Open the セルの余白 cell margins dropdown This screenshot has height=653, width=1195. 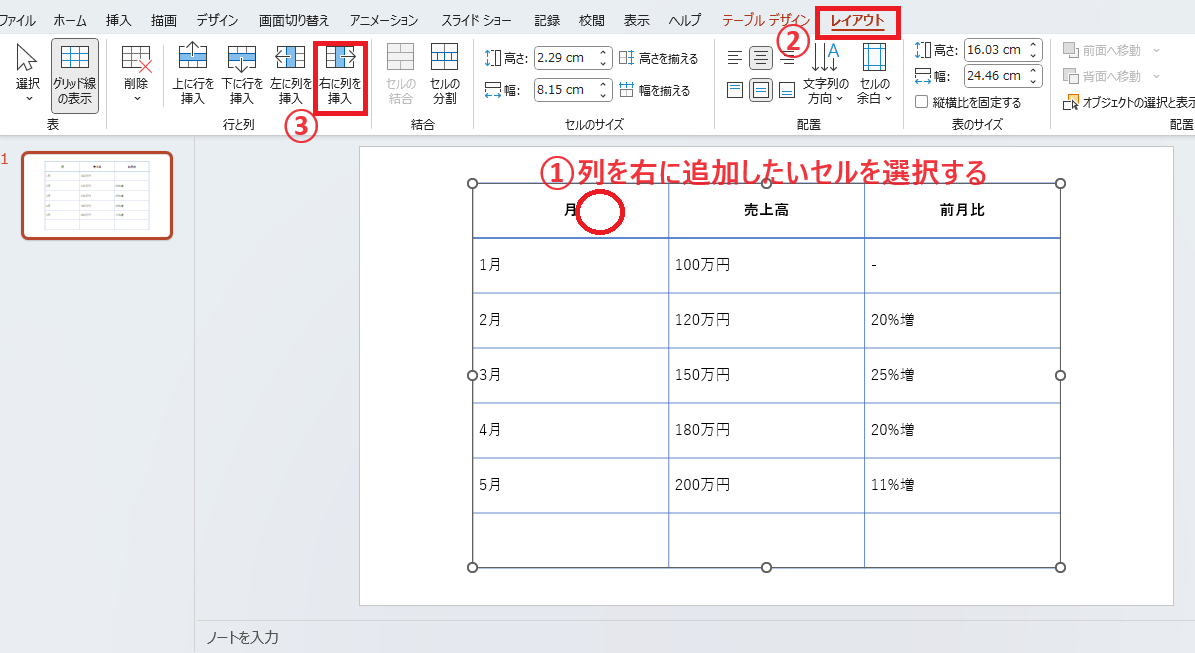tap(874, 74)
